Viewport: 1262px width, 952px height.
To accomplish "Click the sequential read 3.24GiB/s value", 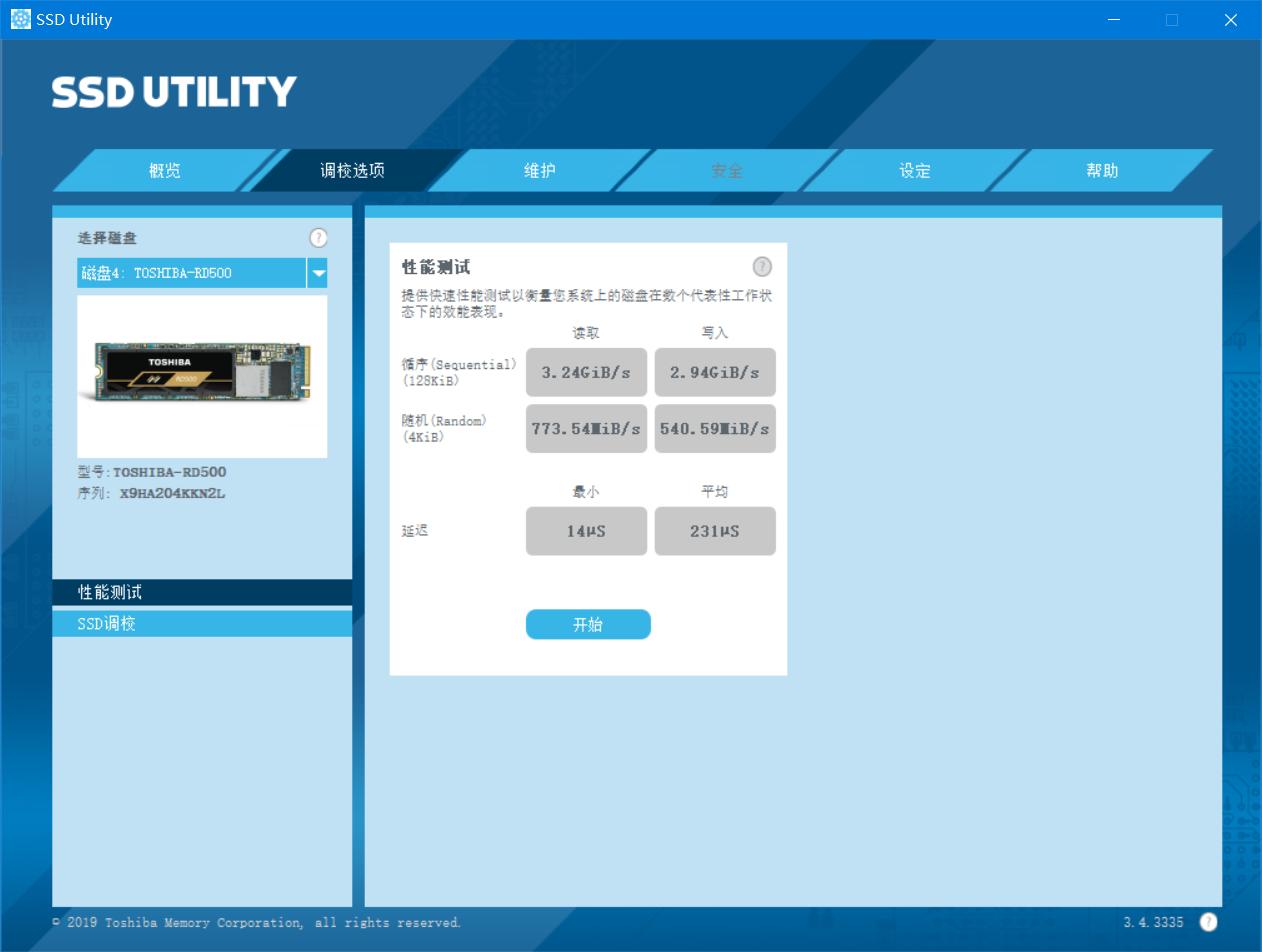I will 586,372.
